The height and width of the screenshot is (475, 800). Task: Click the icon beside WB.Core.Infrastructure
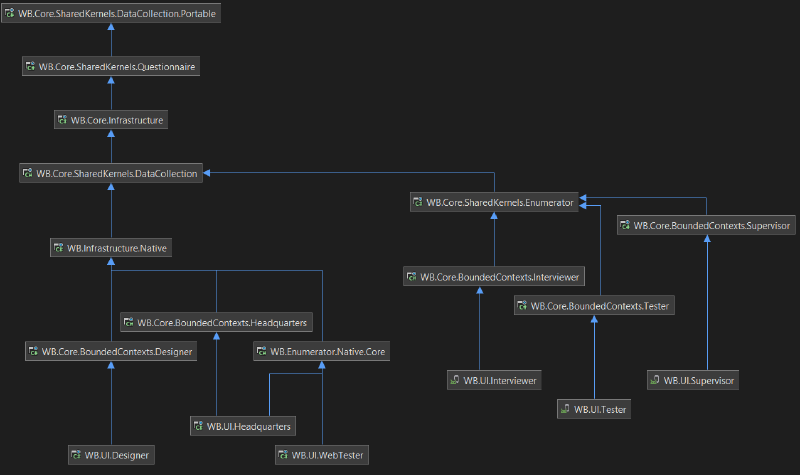63,120
